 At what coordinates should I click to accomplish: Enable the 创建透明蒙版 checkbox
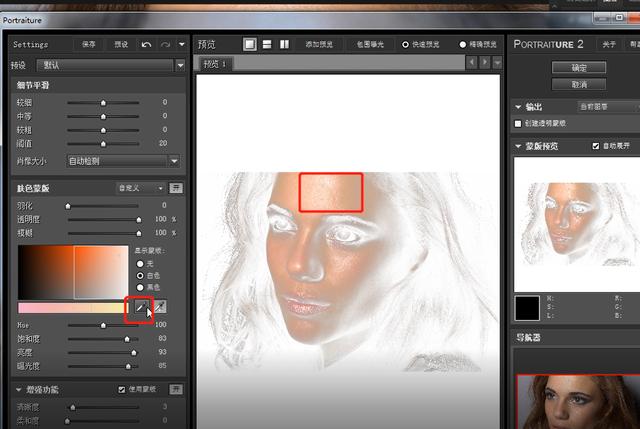pyautogui.click(x=518, y=123)
